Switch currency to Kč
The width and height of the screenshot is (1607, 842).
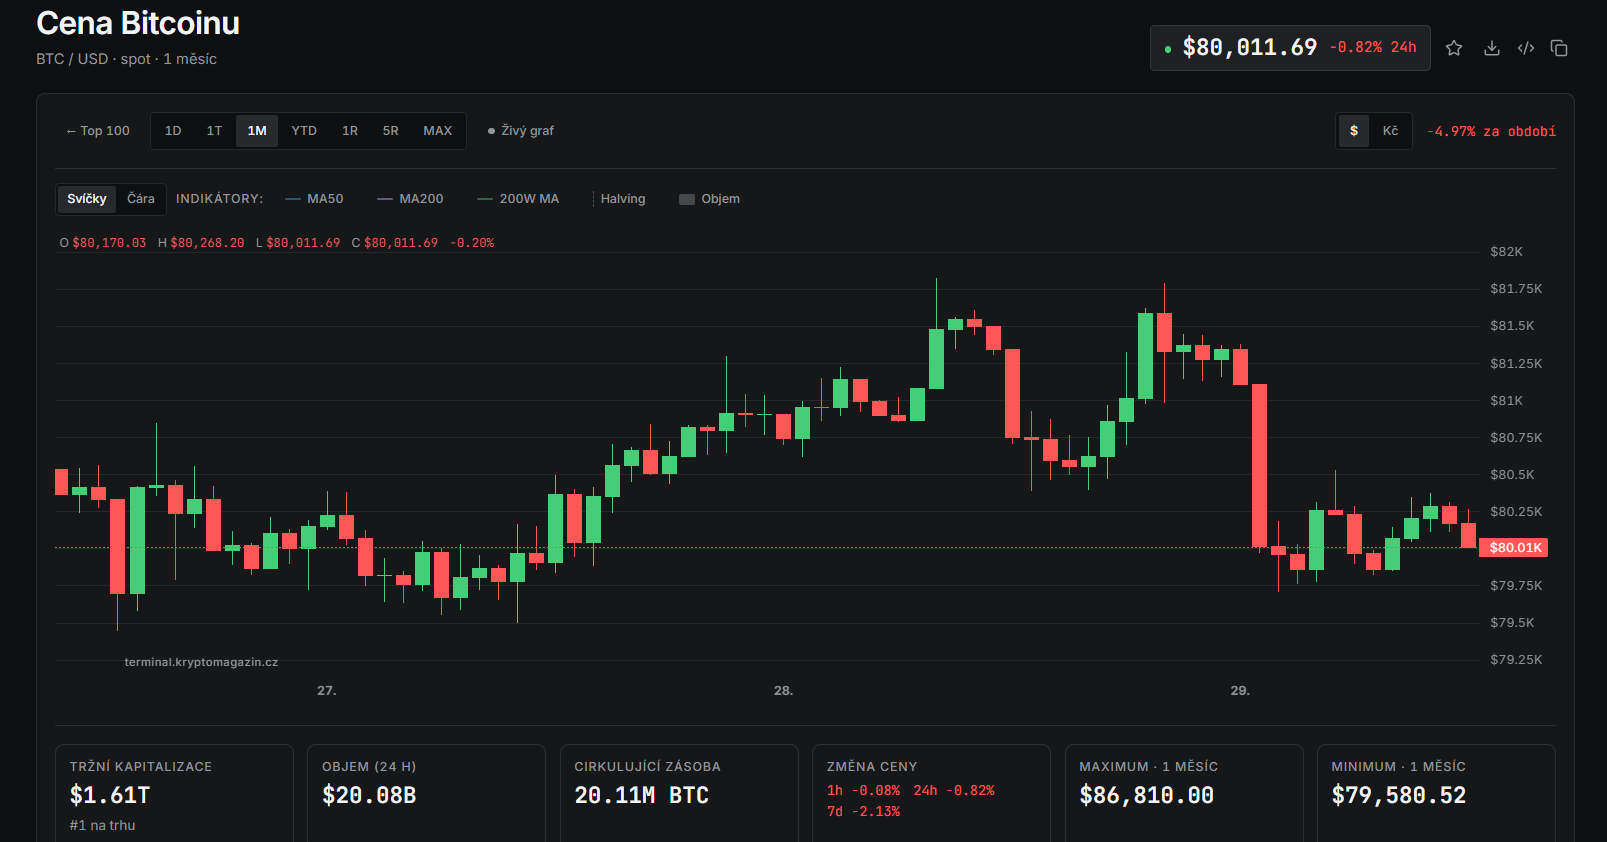[1390, 131]
